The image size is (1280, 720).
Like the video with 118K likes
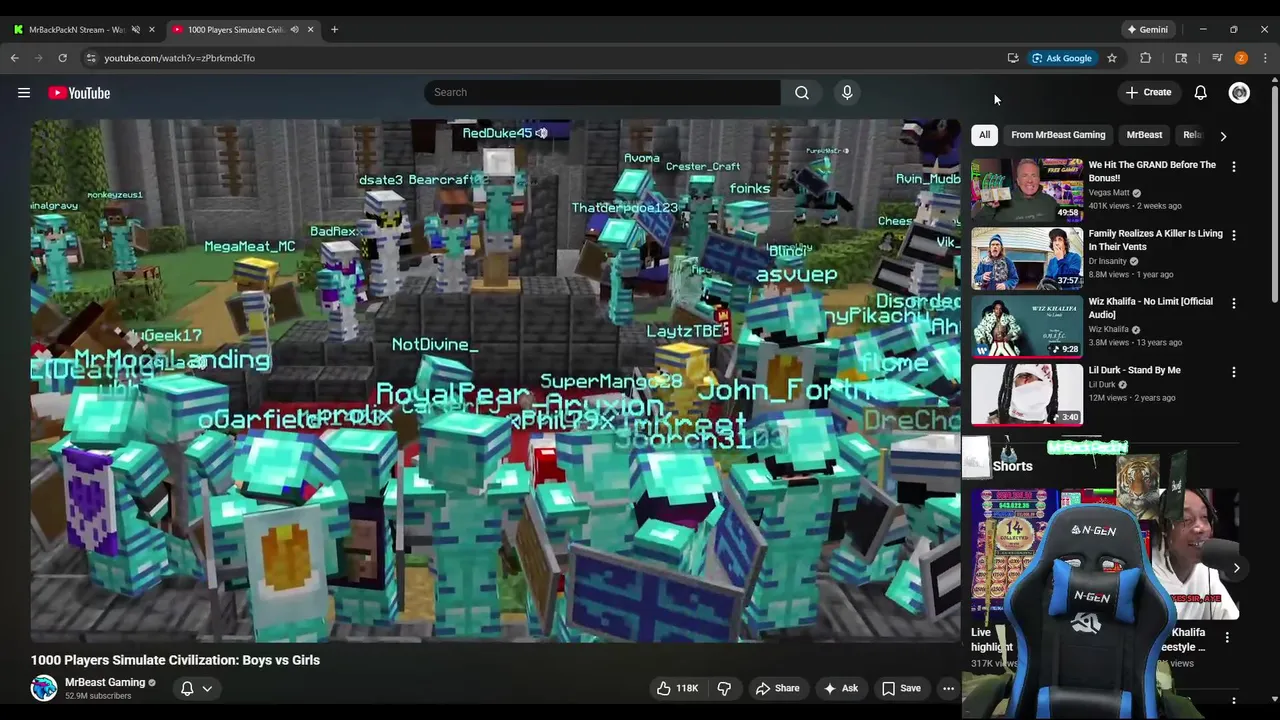pos(677,688)
